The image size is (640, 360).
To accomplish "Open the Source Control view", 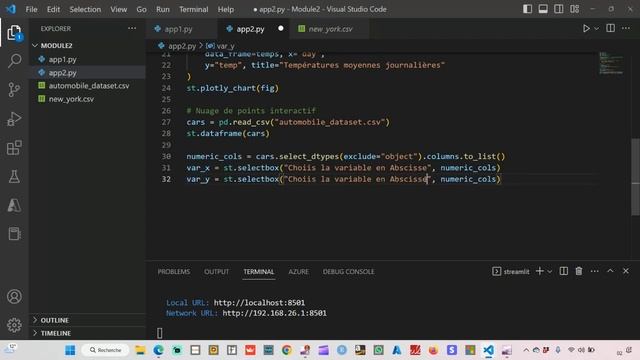I will tap(14, 90).
